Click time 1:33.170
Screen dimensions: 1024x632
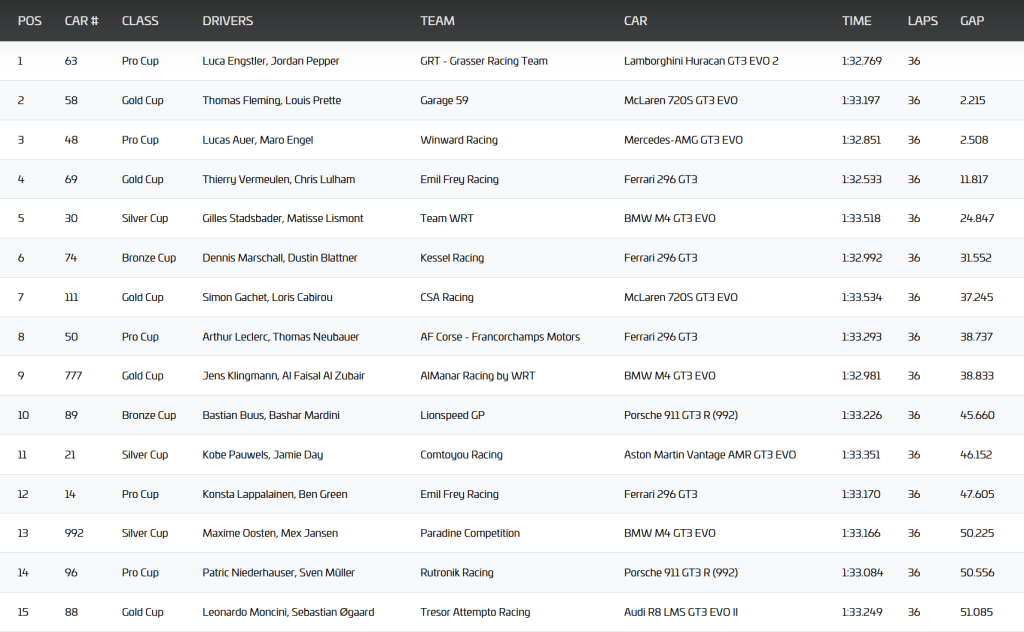point(861,494)
